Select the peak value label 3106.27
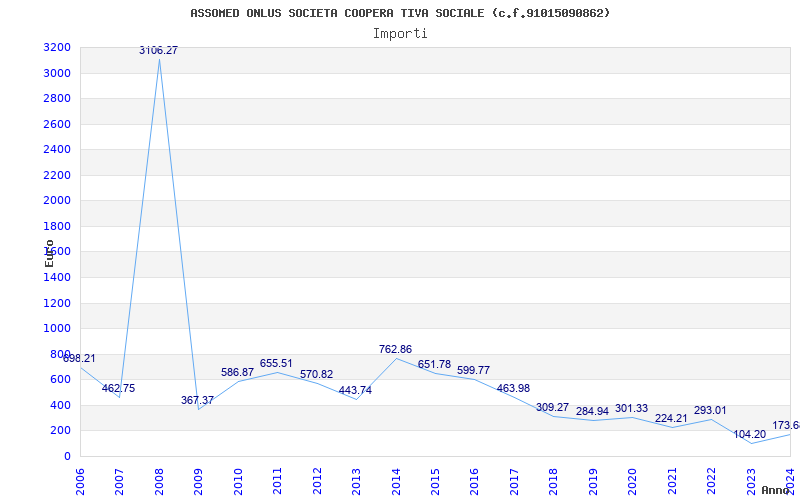The image size is (800, 500). pos(159,51)
